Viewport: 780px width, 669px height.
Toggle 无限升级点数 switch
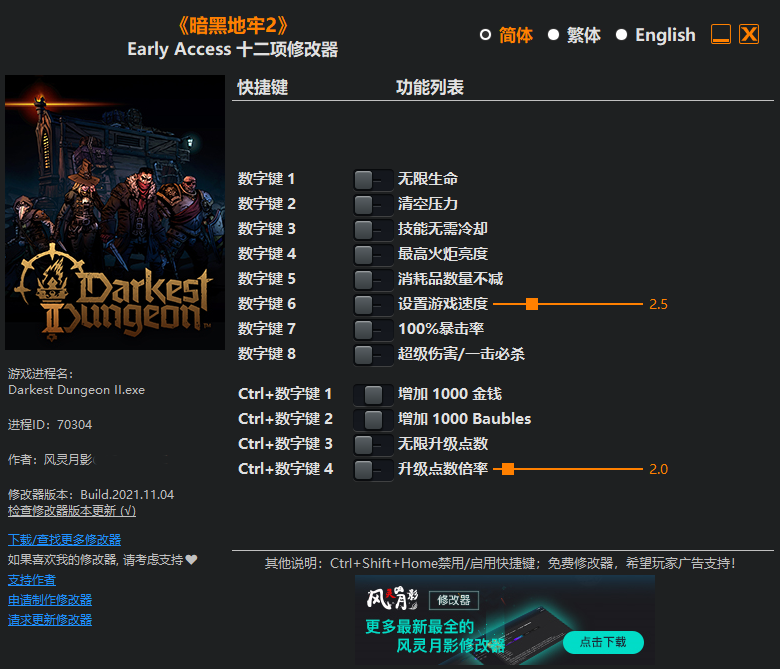(x=372, y=444)
